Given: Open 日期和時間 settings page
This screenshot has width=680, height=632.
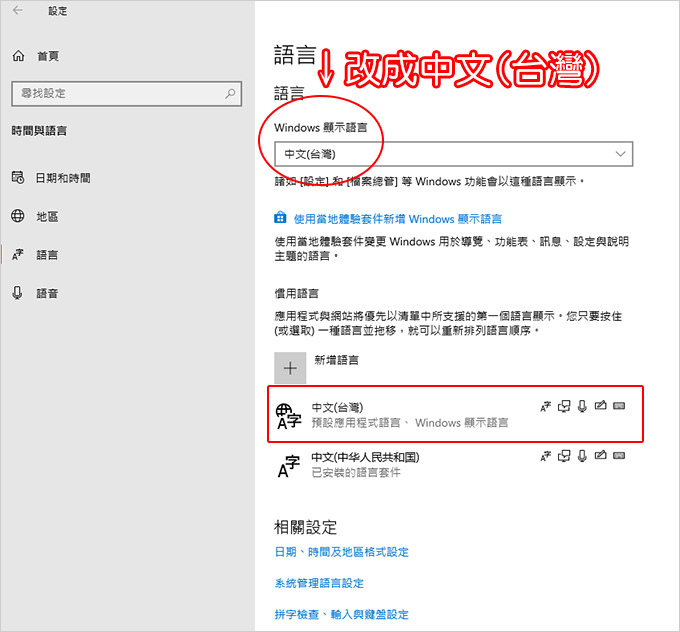Looking at the screenshot, I should pyautogui.click(x=63, y=178).
